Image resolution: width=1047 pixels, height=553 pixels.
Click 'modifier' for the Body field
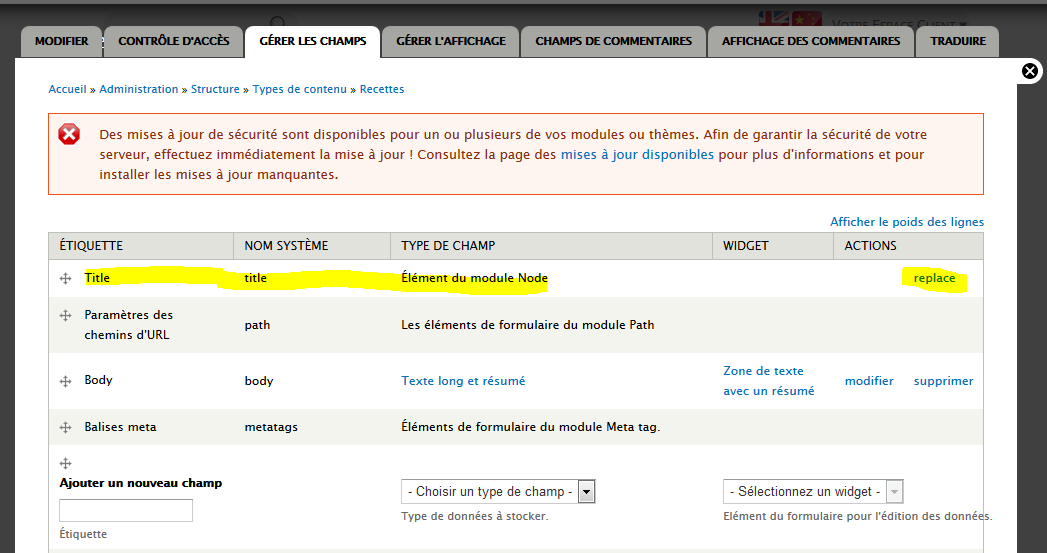click(869, 381)
